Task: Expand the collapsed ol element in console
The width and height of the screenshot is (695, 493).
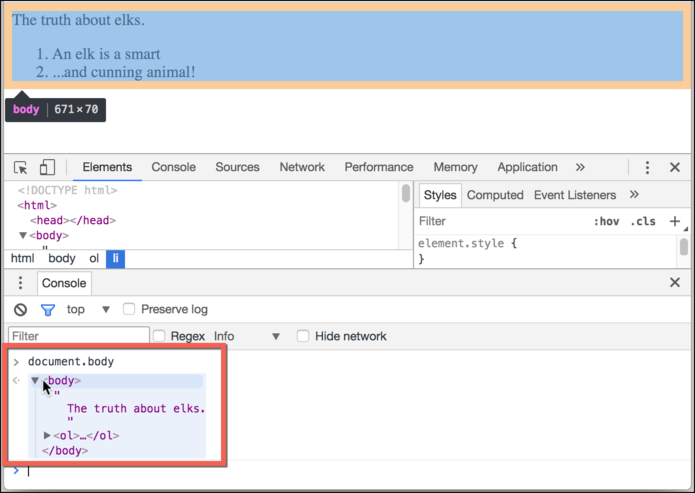Action: [x=47, y=436]
